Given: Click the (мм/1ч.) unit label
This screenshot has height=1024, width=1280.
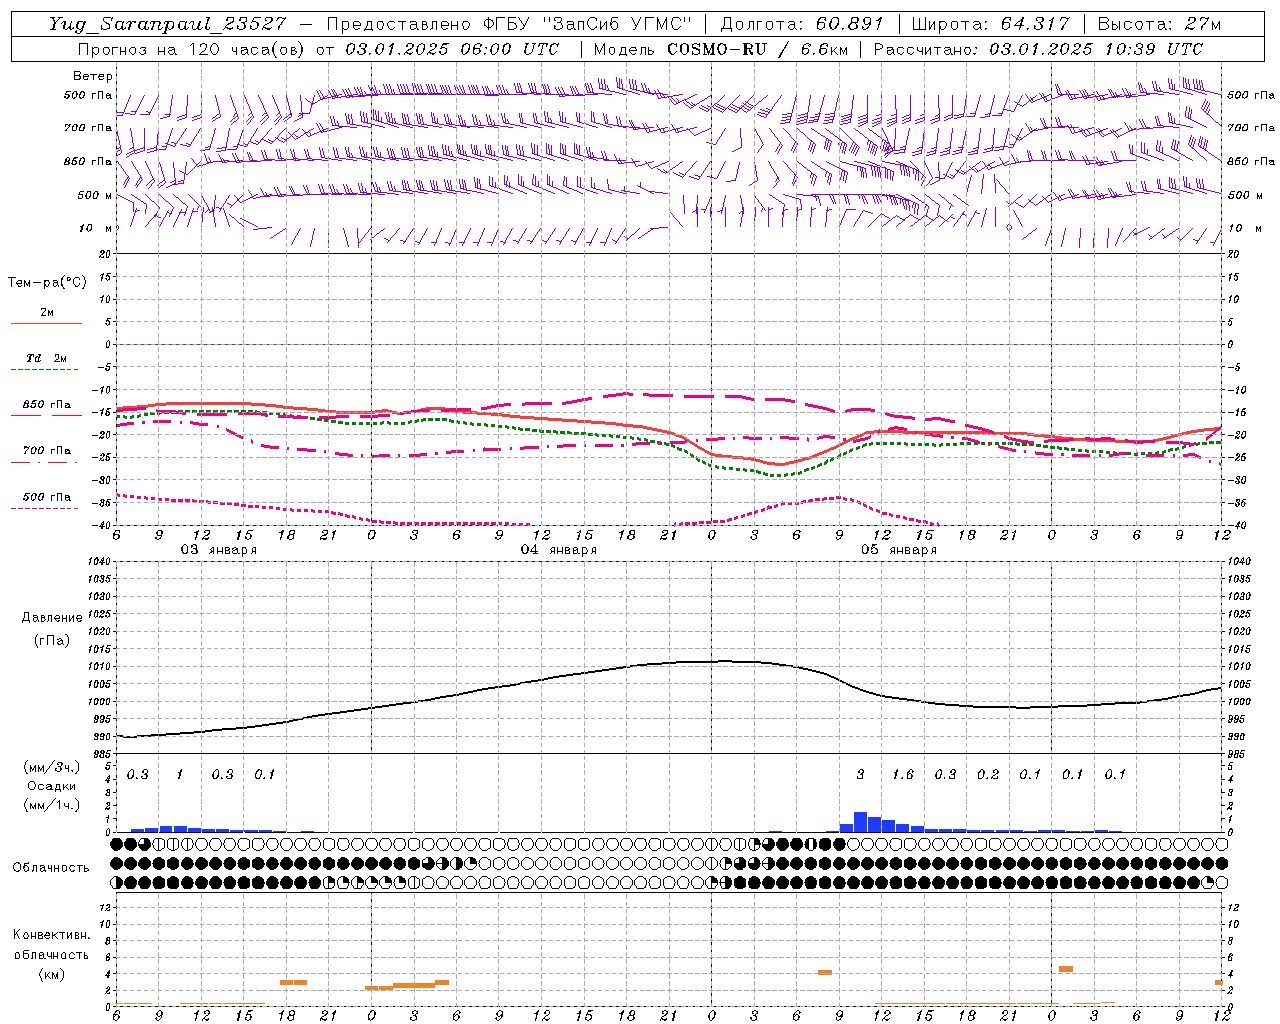Looking at the screenshot, I should 51,805.
